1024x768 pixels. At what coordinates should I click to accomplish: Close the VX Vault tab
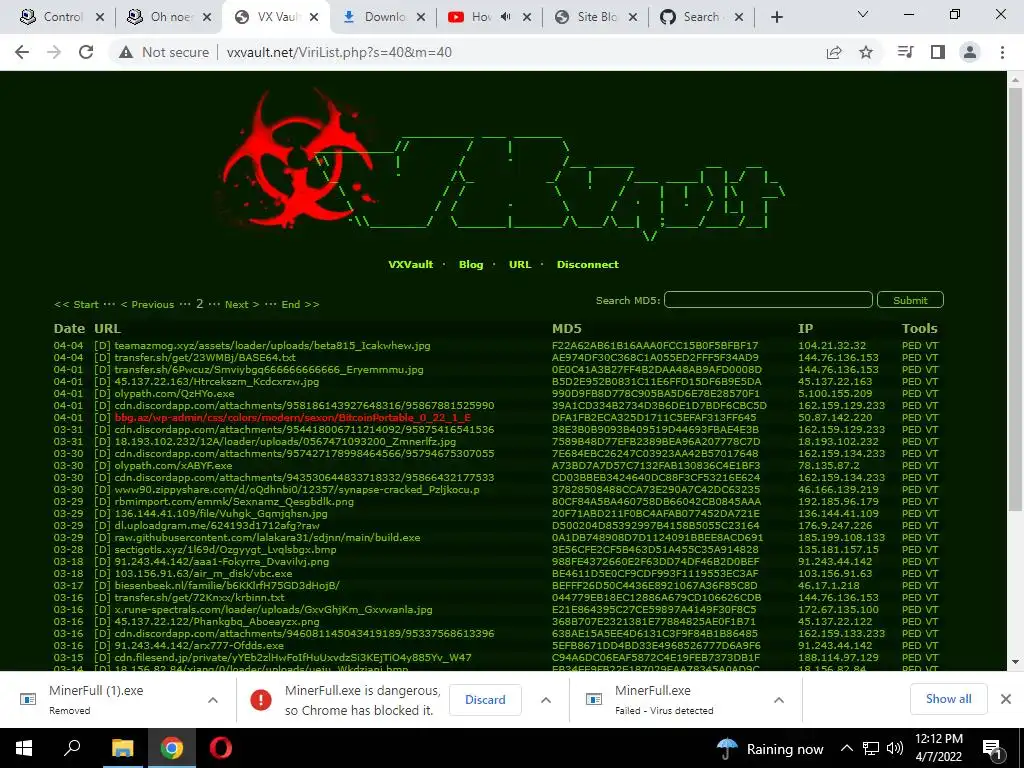click(313, 17)
